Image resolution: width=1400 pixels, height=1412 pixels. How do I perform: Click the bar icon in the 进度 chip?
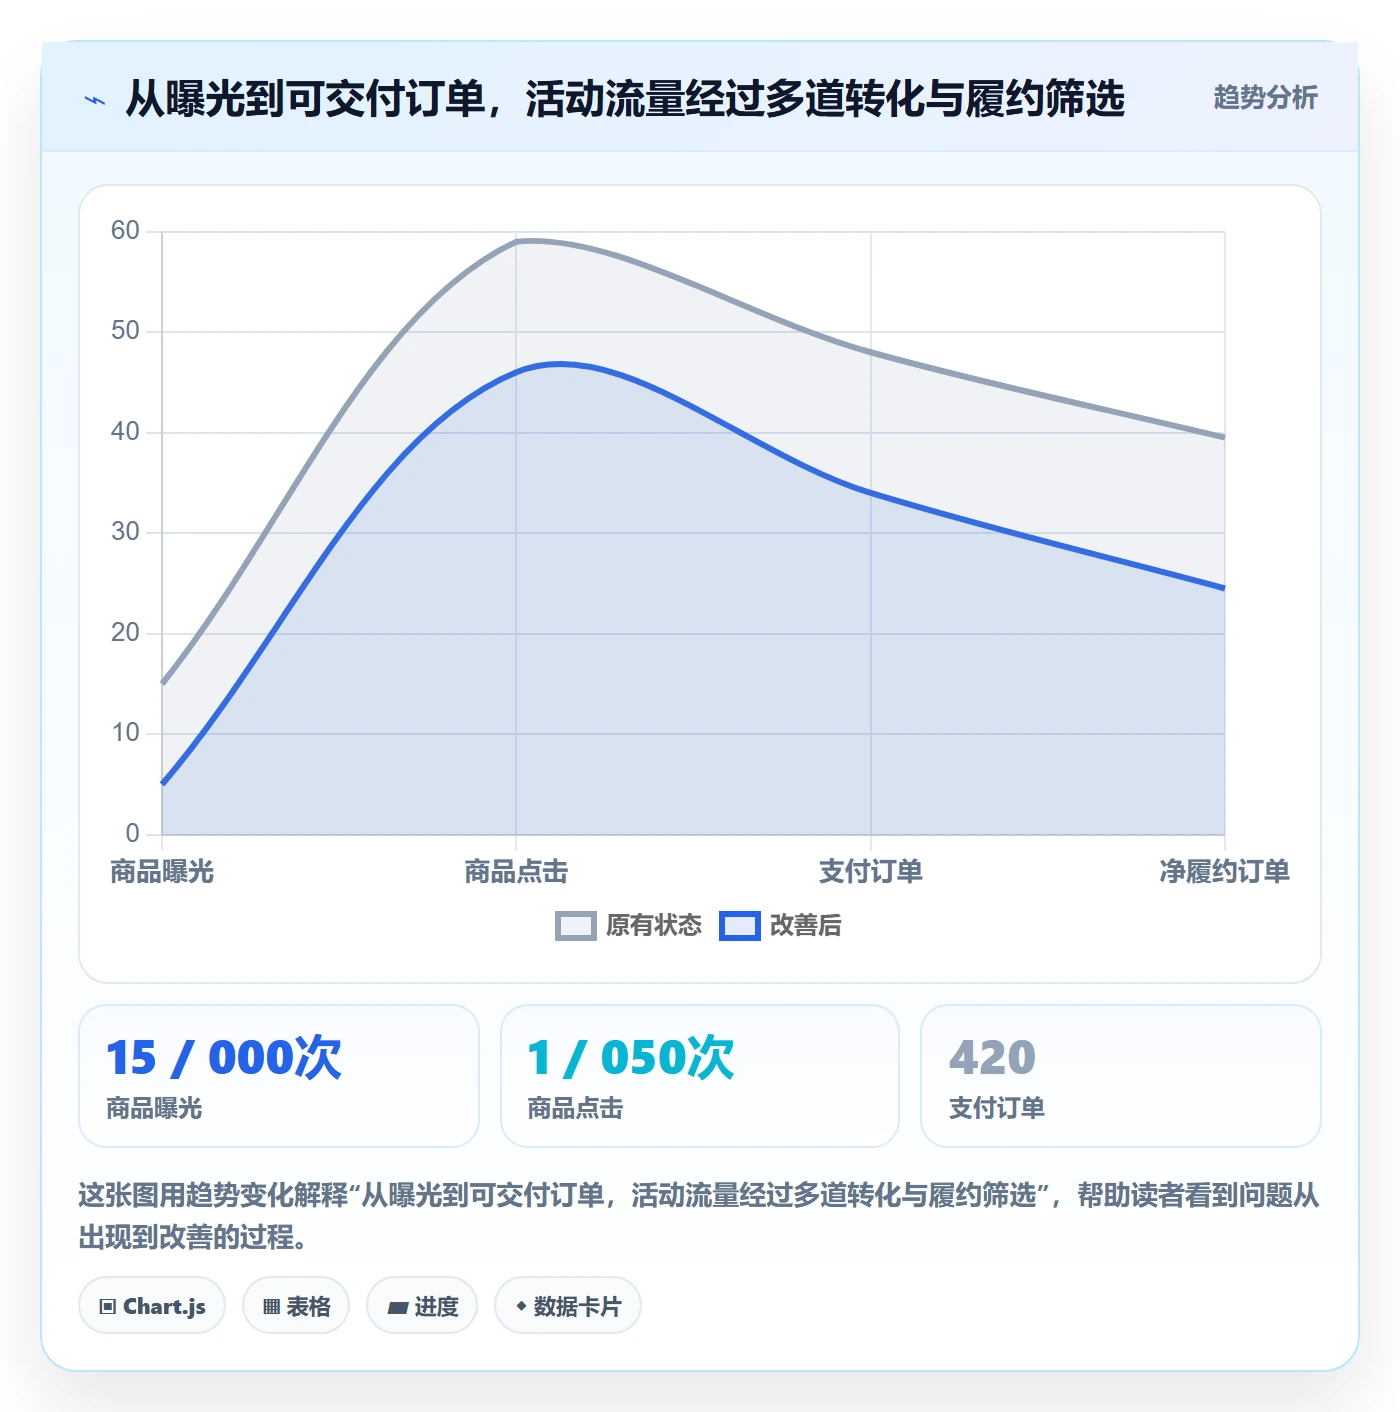click(398, 1308)
